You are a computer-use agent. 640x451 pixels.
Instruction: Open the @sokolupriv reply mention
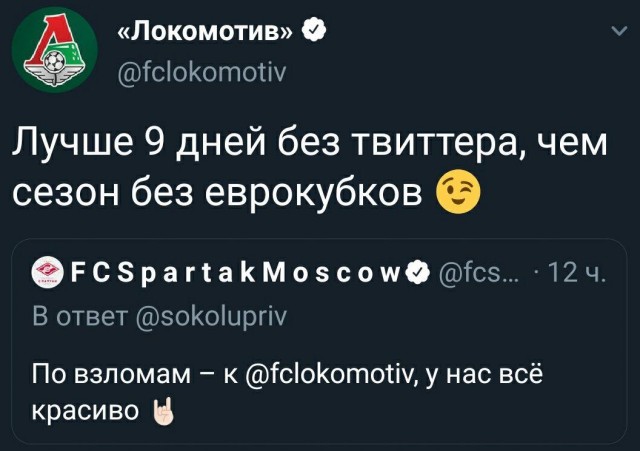(x=210, y=317)
